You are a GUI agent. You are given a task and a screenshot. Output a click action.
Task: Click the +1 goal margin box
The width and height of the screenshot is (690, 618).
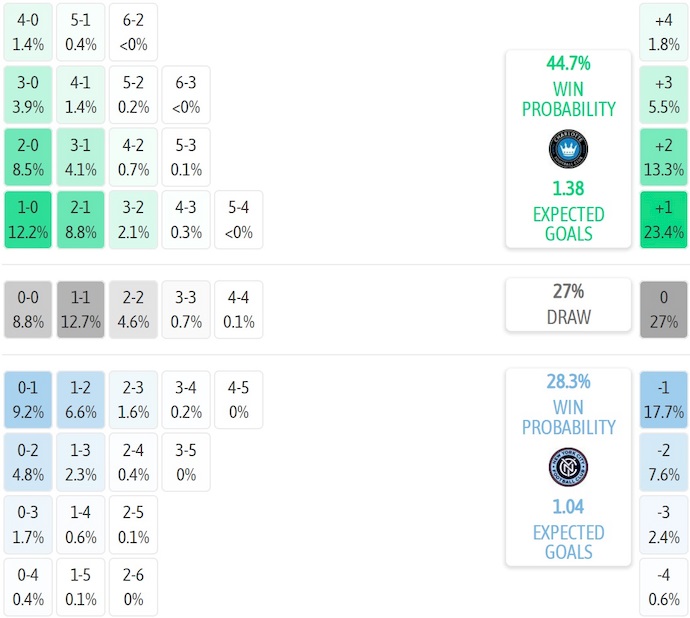pyautogui.click(x=664, y=220)
